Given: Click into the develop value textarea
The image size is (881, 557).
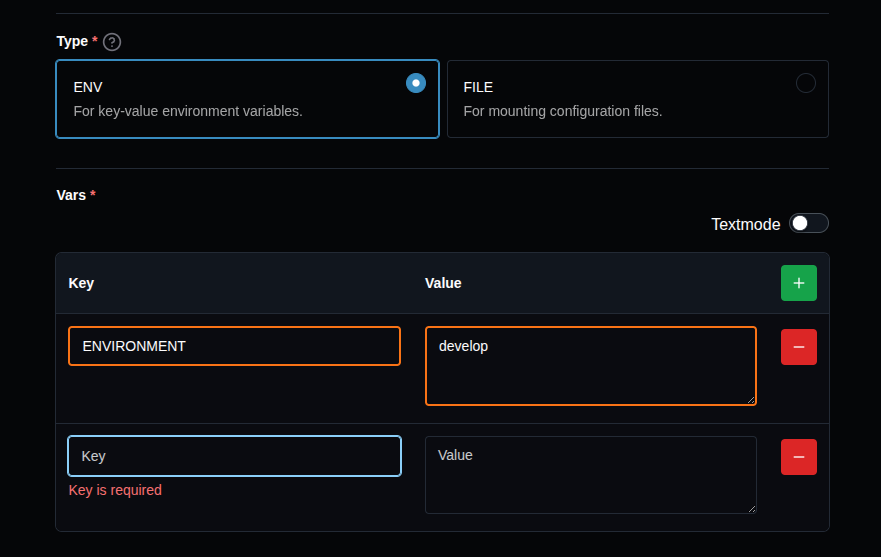Looking at the screenshot, I should [x=590, y=366].
